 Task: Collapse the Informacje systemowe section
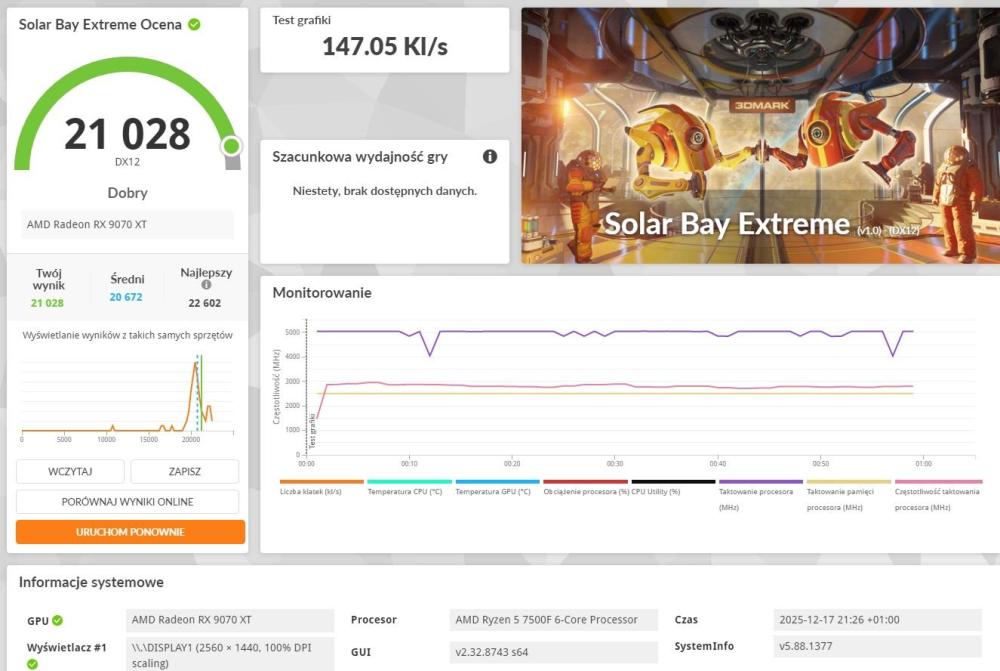(88, 582)
